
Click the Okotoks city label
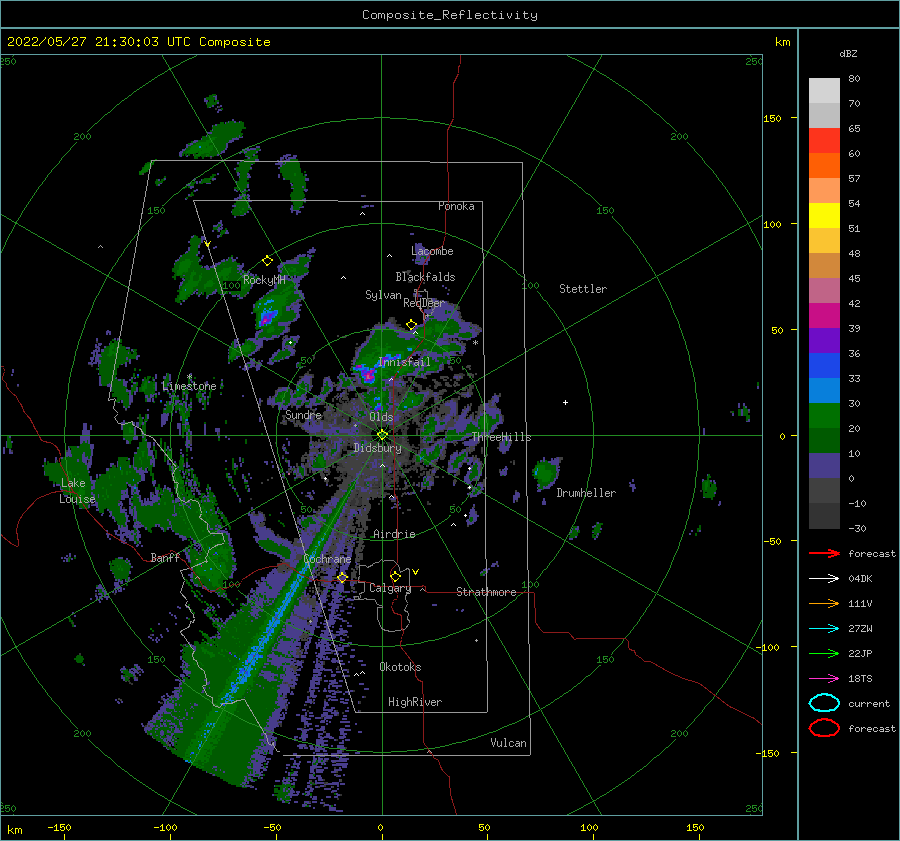(400, 667)
